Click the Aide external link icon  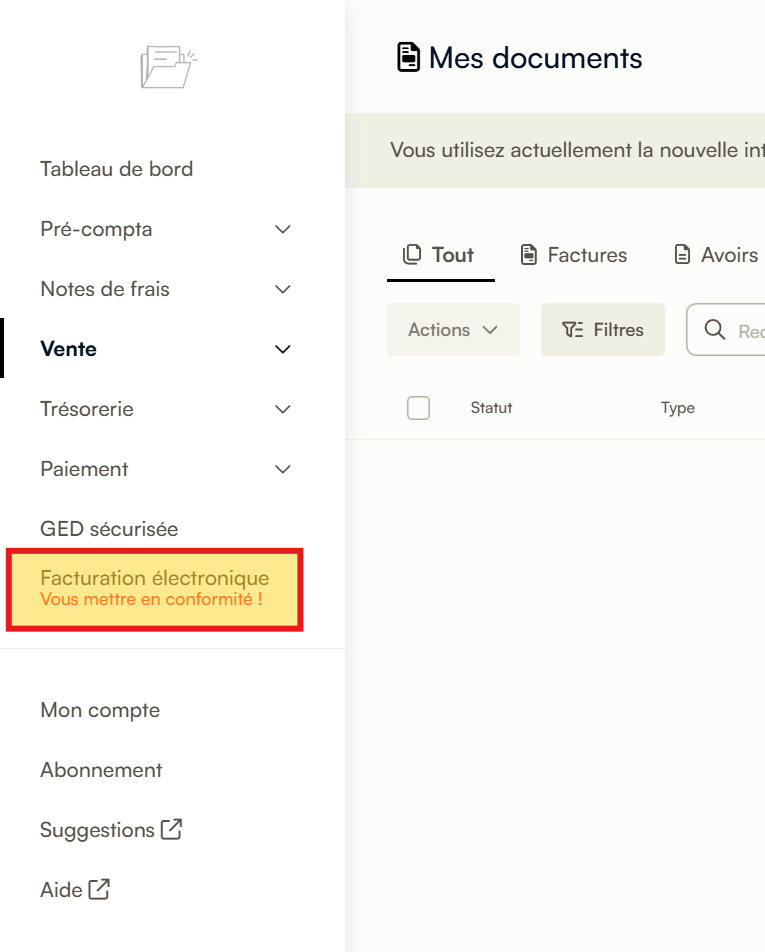tap(99, 889)
